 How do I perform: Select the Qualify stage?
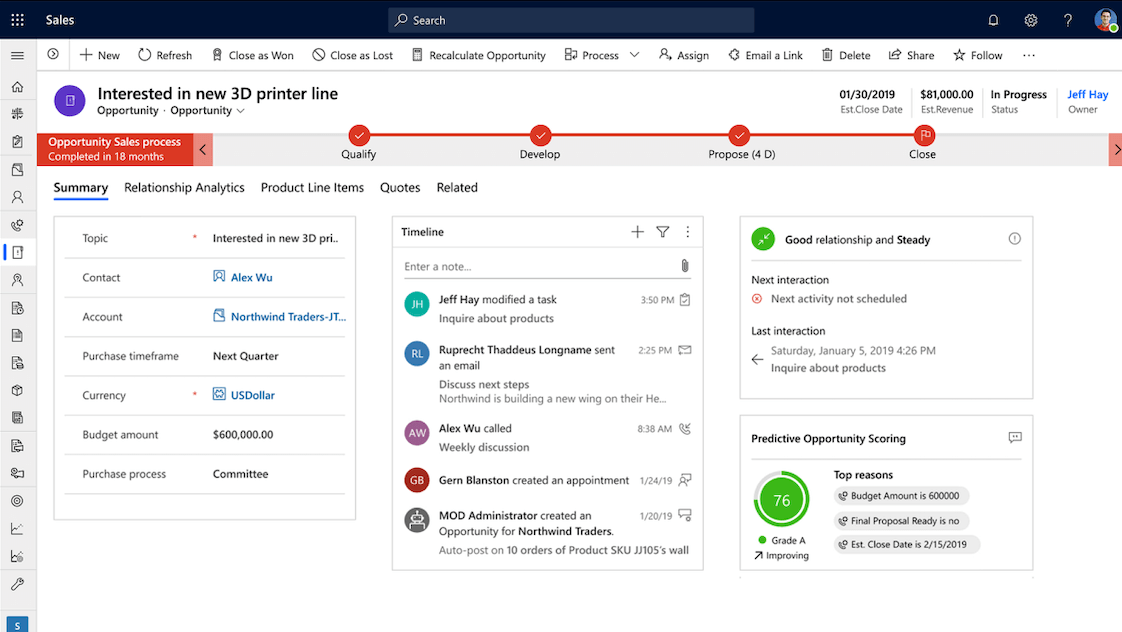pyautogui.click(x=358, y=135)
